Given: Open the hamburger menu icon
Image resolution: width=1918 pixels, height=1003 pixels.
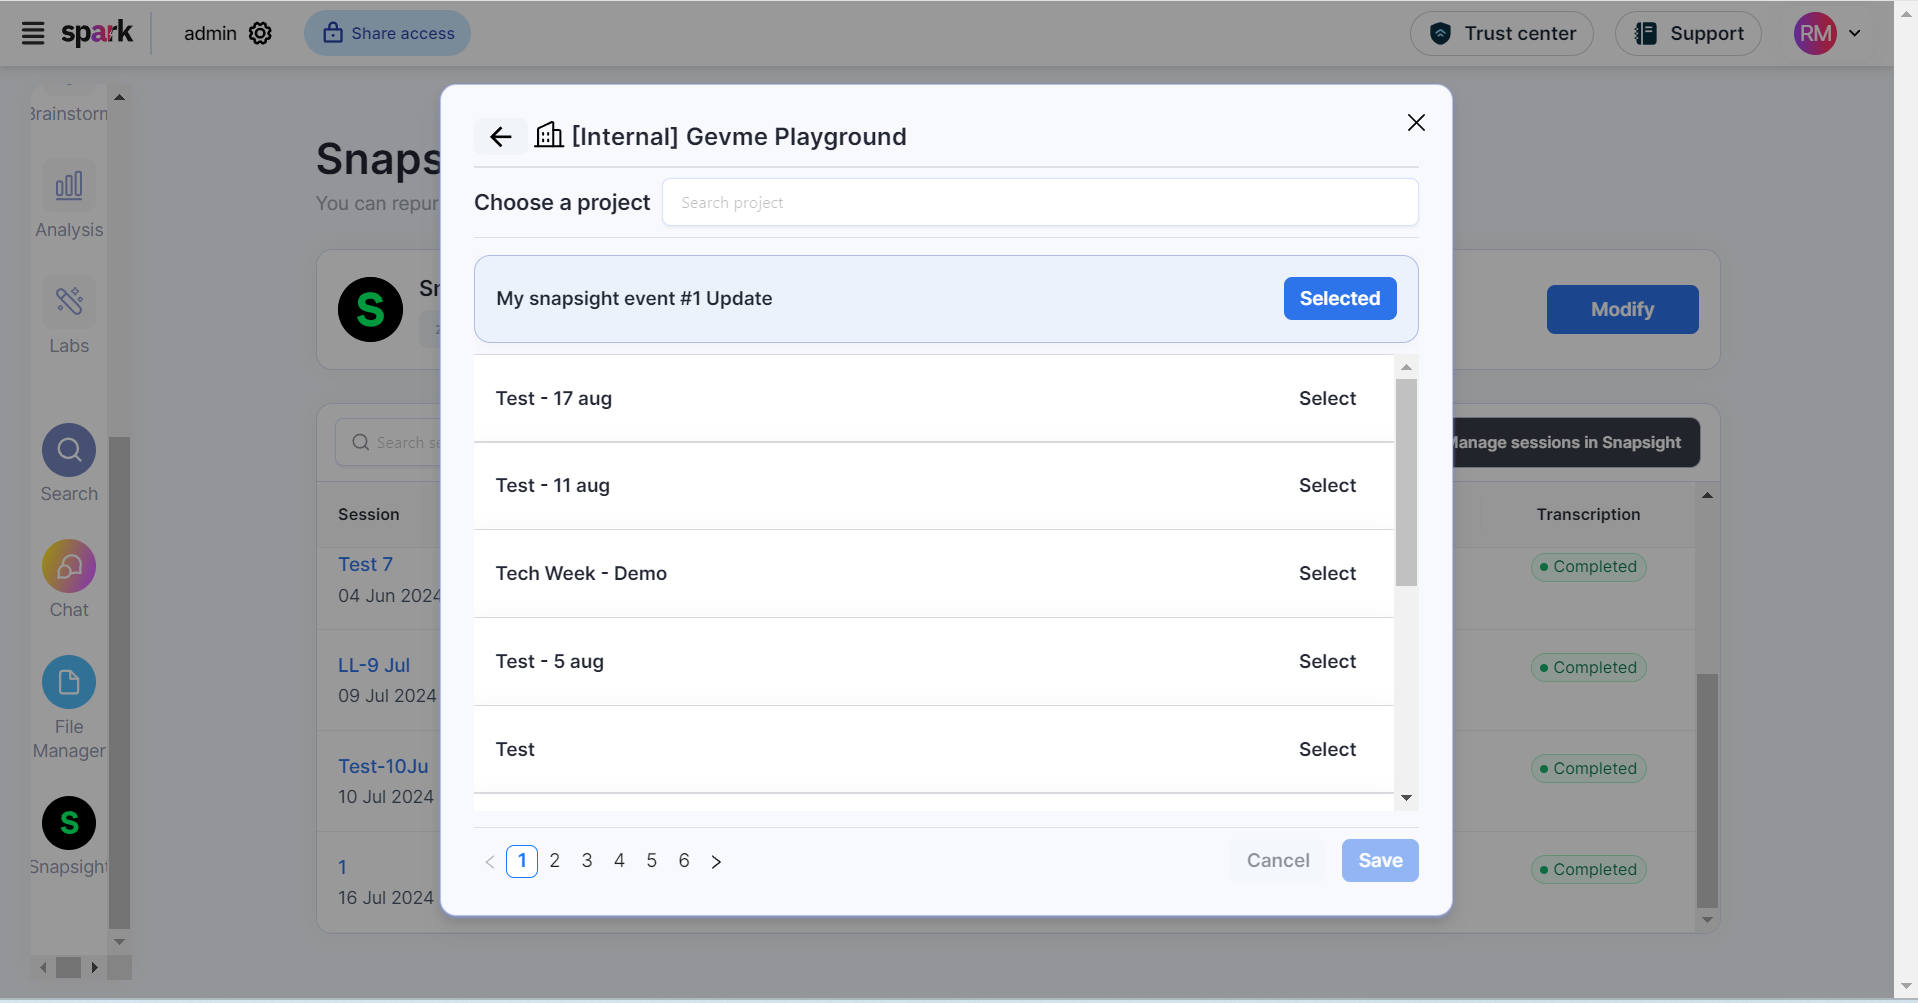Looking at the screenshot, I should click(x=33, y=33).
